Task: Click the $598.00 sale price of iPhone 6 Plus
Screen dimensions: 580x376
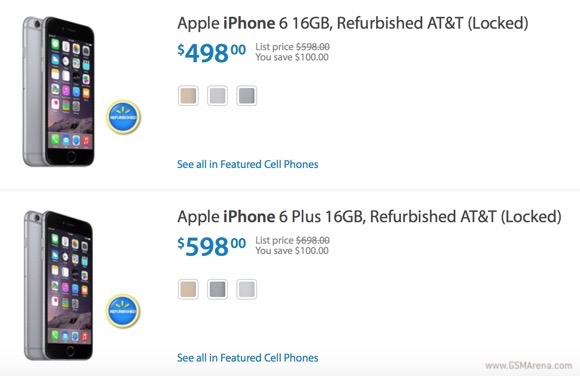Action: pos(212,246)
